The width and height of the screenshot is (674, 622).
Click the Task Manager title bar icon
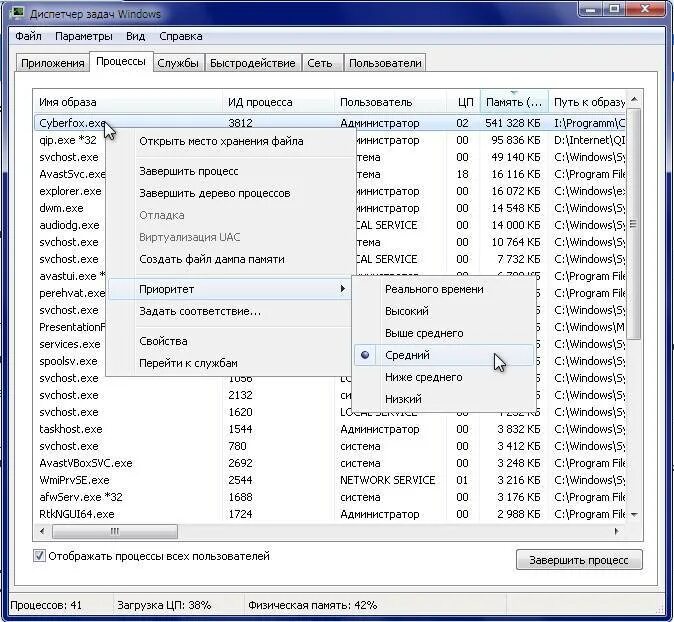pyautogui.click(x=17, y=12)
